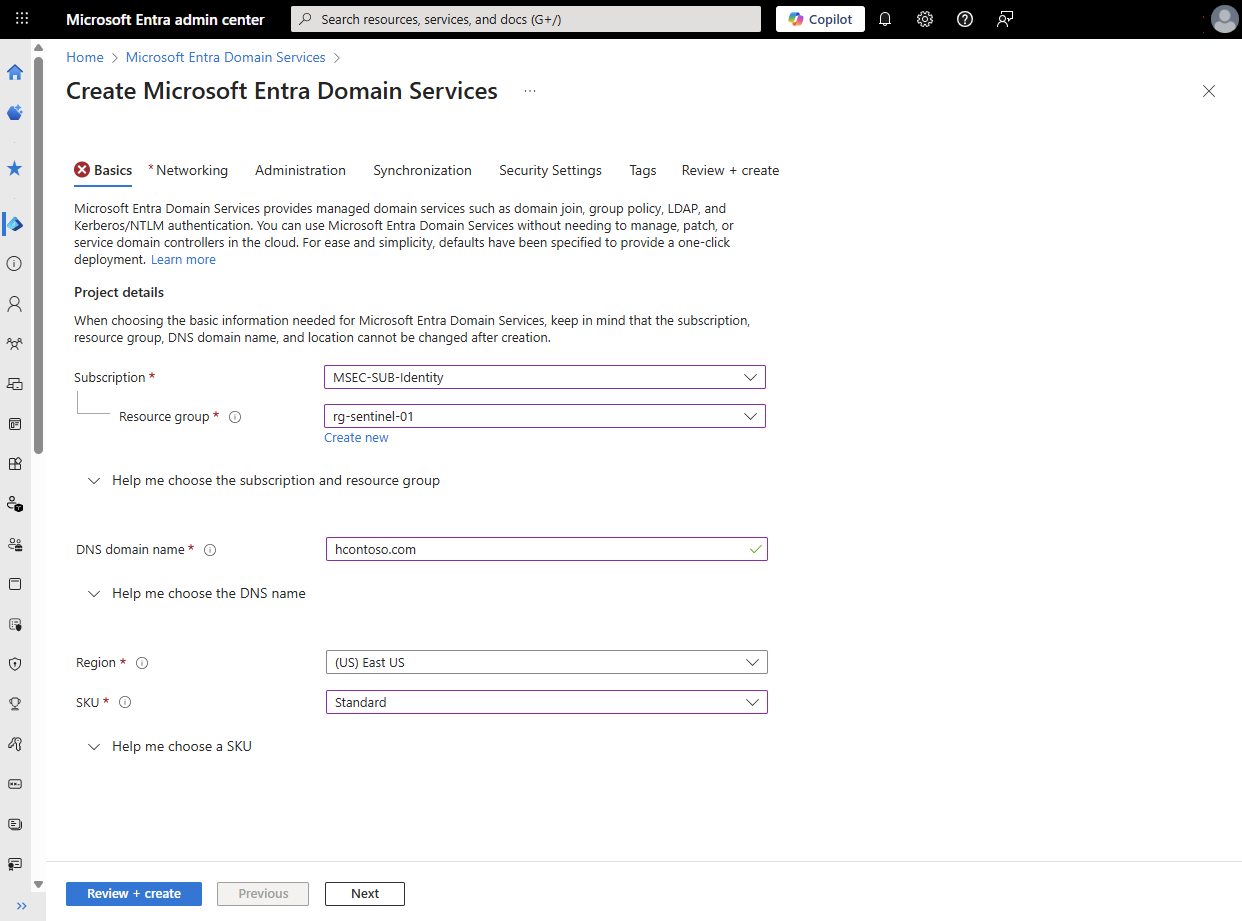Open the notifications bell
Viewport: 1242px width, 921px height.
(x=885, y=18)
